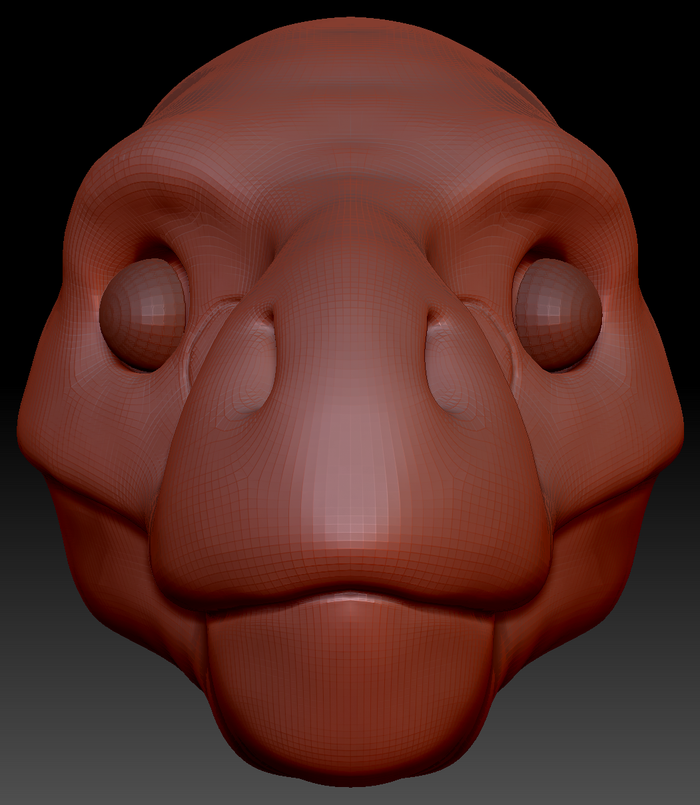This screenshot has height=805, width=700.
Task: Click the lower jaw below the mouth
Action: click(350, 688)
